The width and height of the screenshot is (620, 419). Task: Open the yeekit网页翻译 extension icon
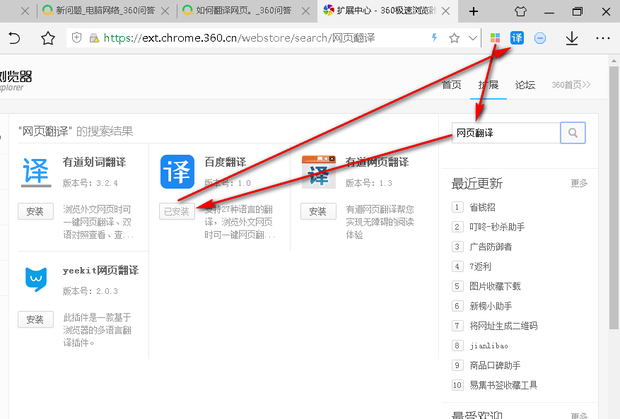click(36, 279)
